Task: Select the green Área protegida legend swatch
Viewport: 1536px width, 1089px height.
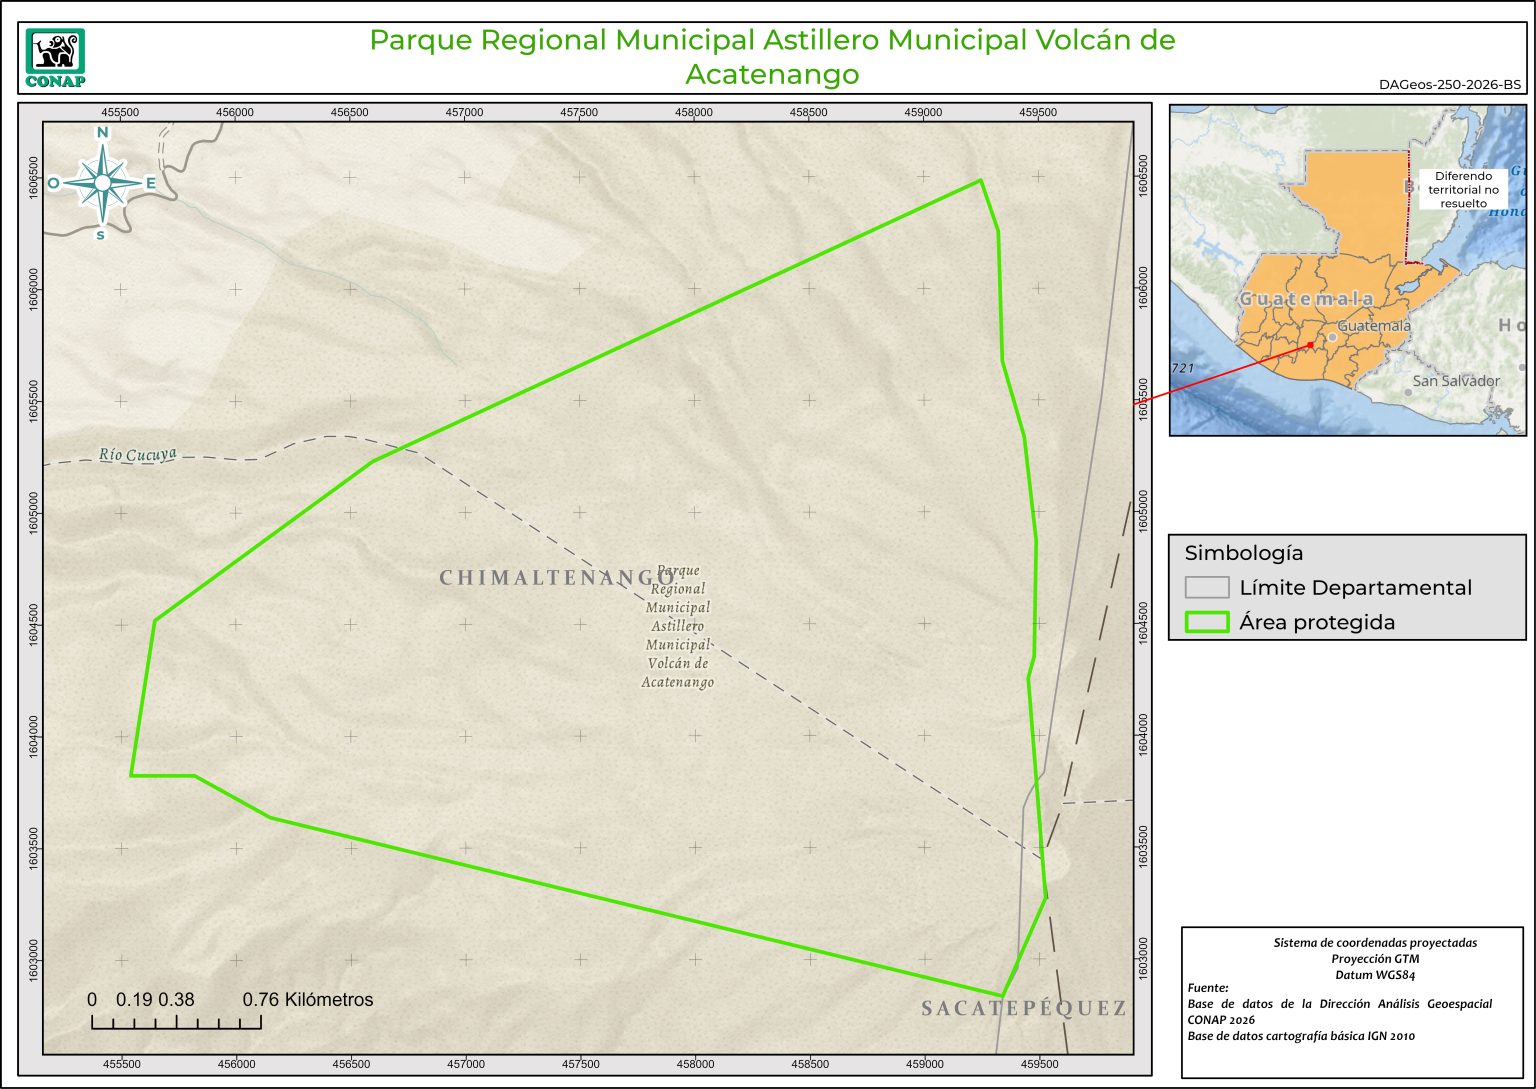Action: (x=1206, y=622)
